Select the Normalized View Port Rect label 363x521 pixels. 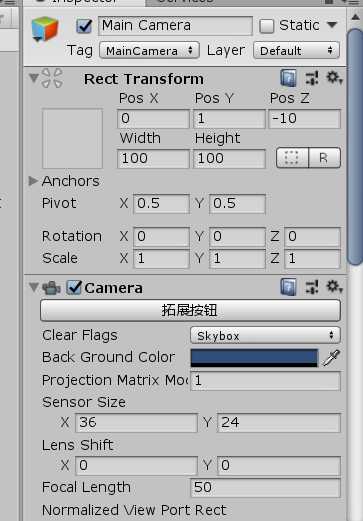pyautogui.click(x=134, y=510)
